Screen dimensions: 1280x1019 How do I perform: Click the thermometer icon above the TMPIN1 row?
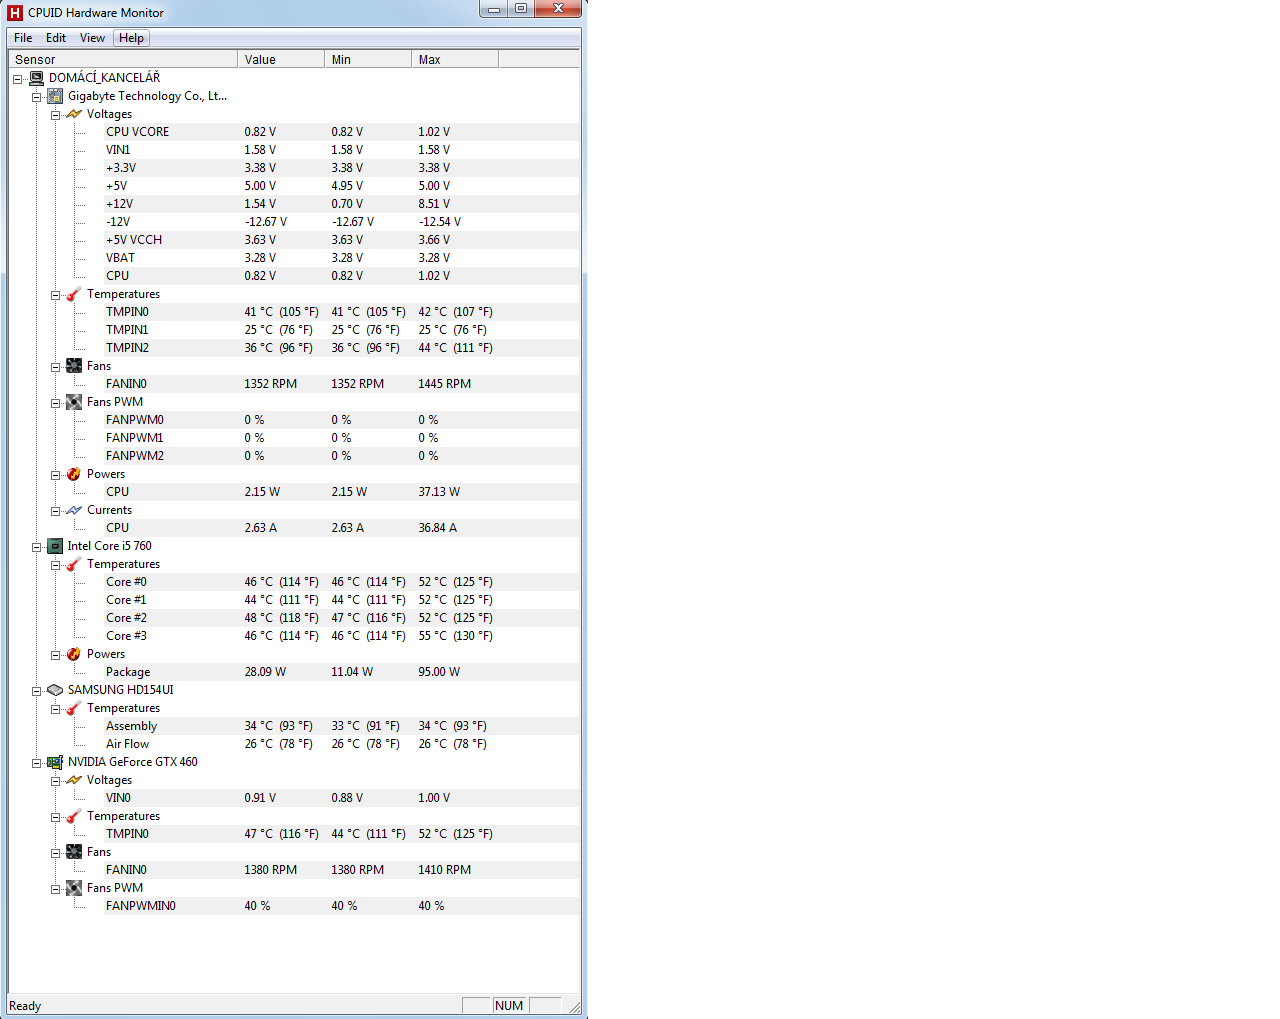tap(74, 294)
